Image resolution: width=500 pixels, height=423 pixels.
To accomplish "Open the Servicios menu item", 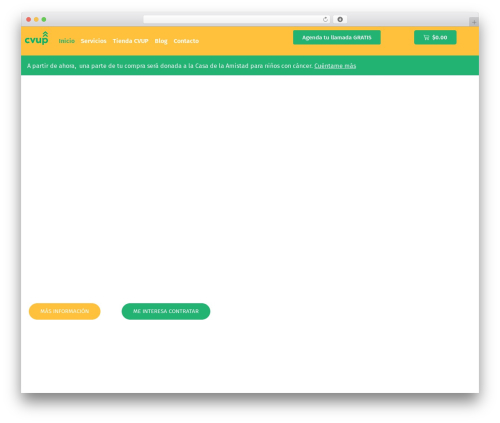I will point(93,41).
